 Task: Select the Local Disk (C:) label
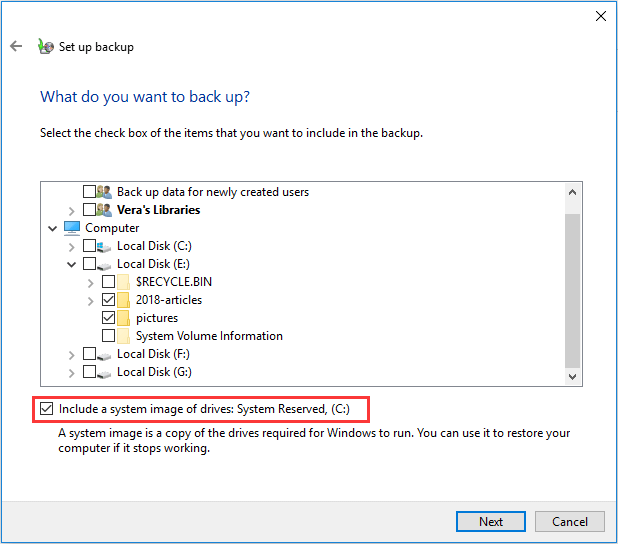(154, 246)
